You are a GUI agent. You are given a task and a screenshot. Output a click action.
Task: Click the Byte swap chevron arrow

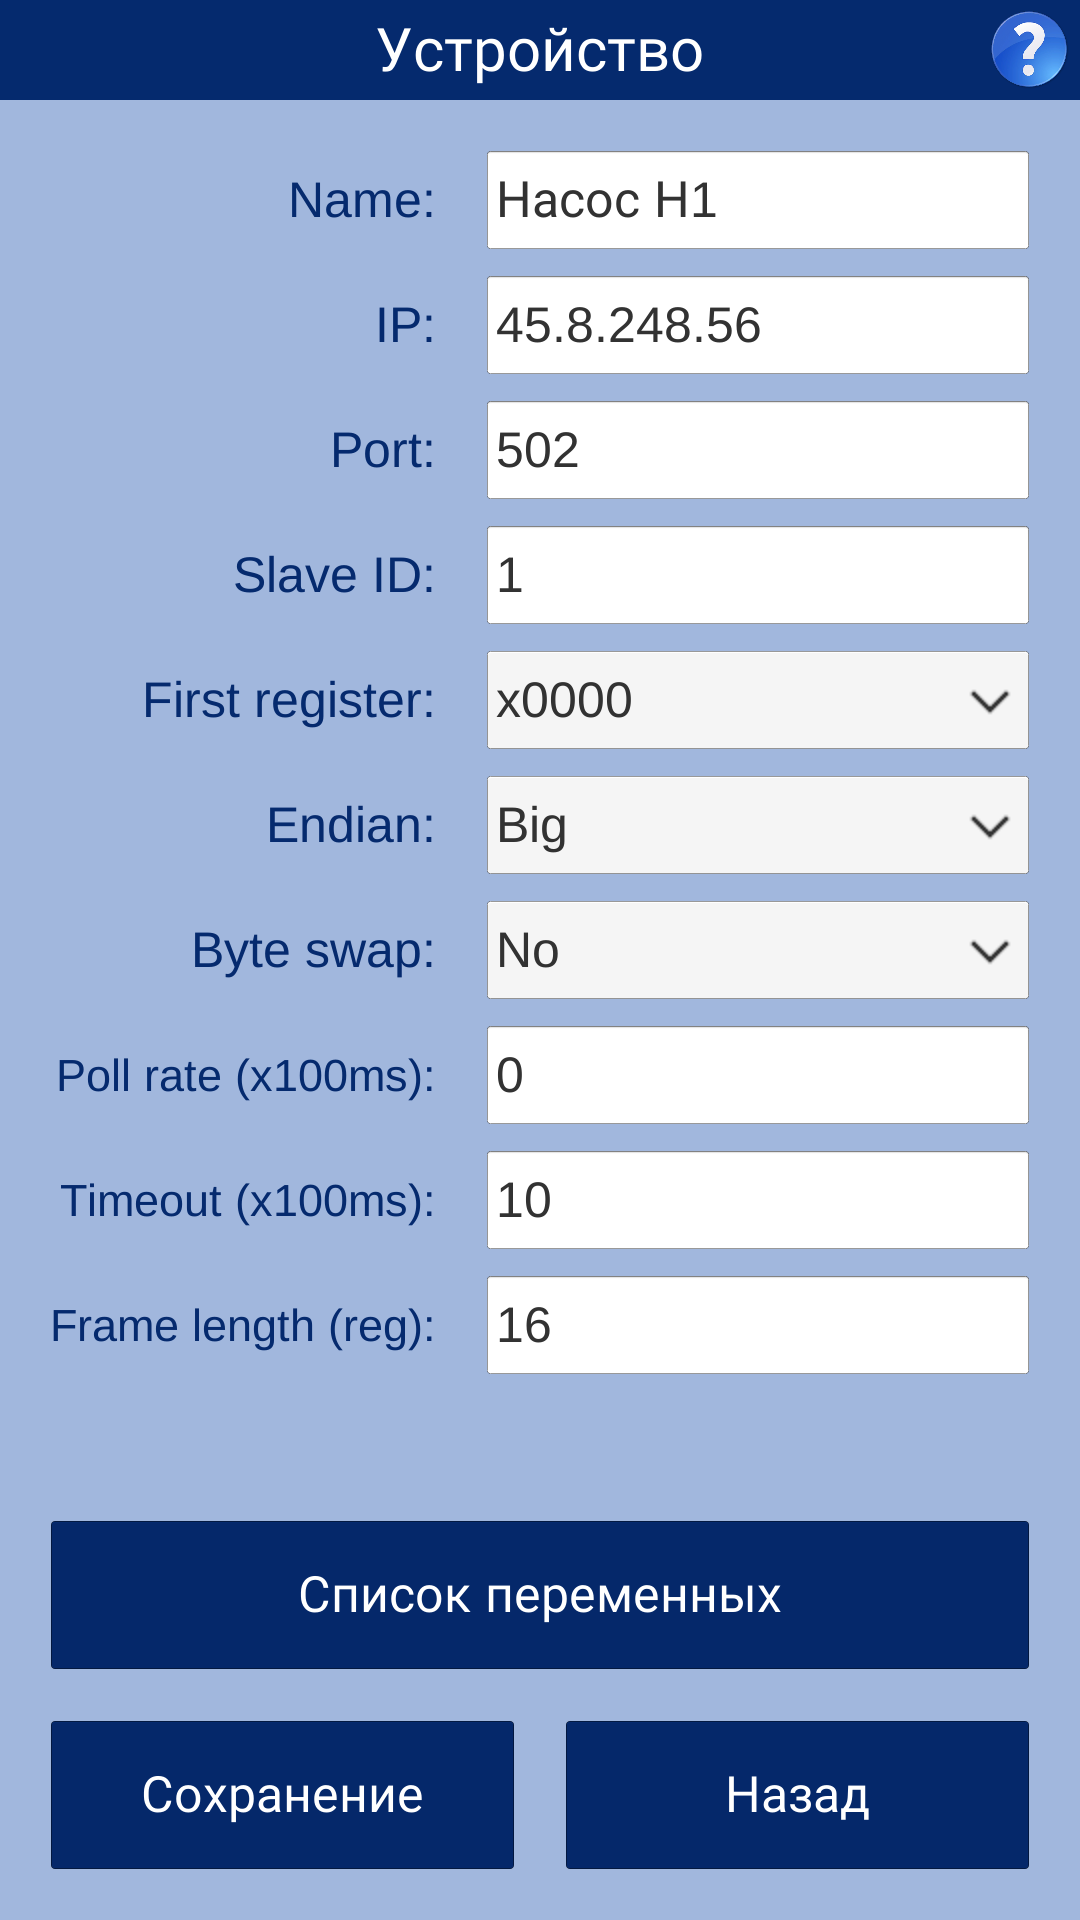[989, 951]
